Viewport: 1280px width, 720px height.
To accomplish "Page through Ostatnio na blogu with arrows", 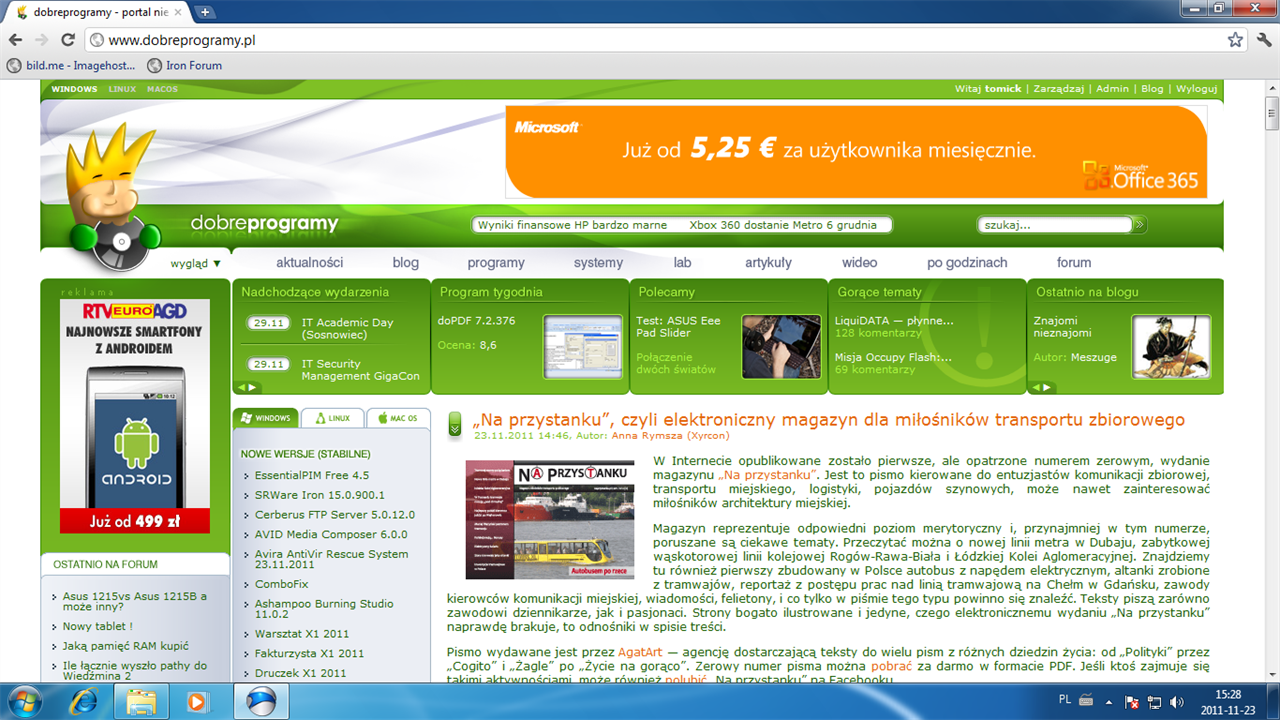I will coord(1042,387).
